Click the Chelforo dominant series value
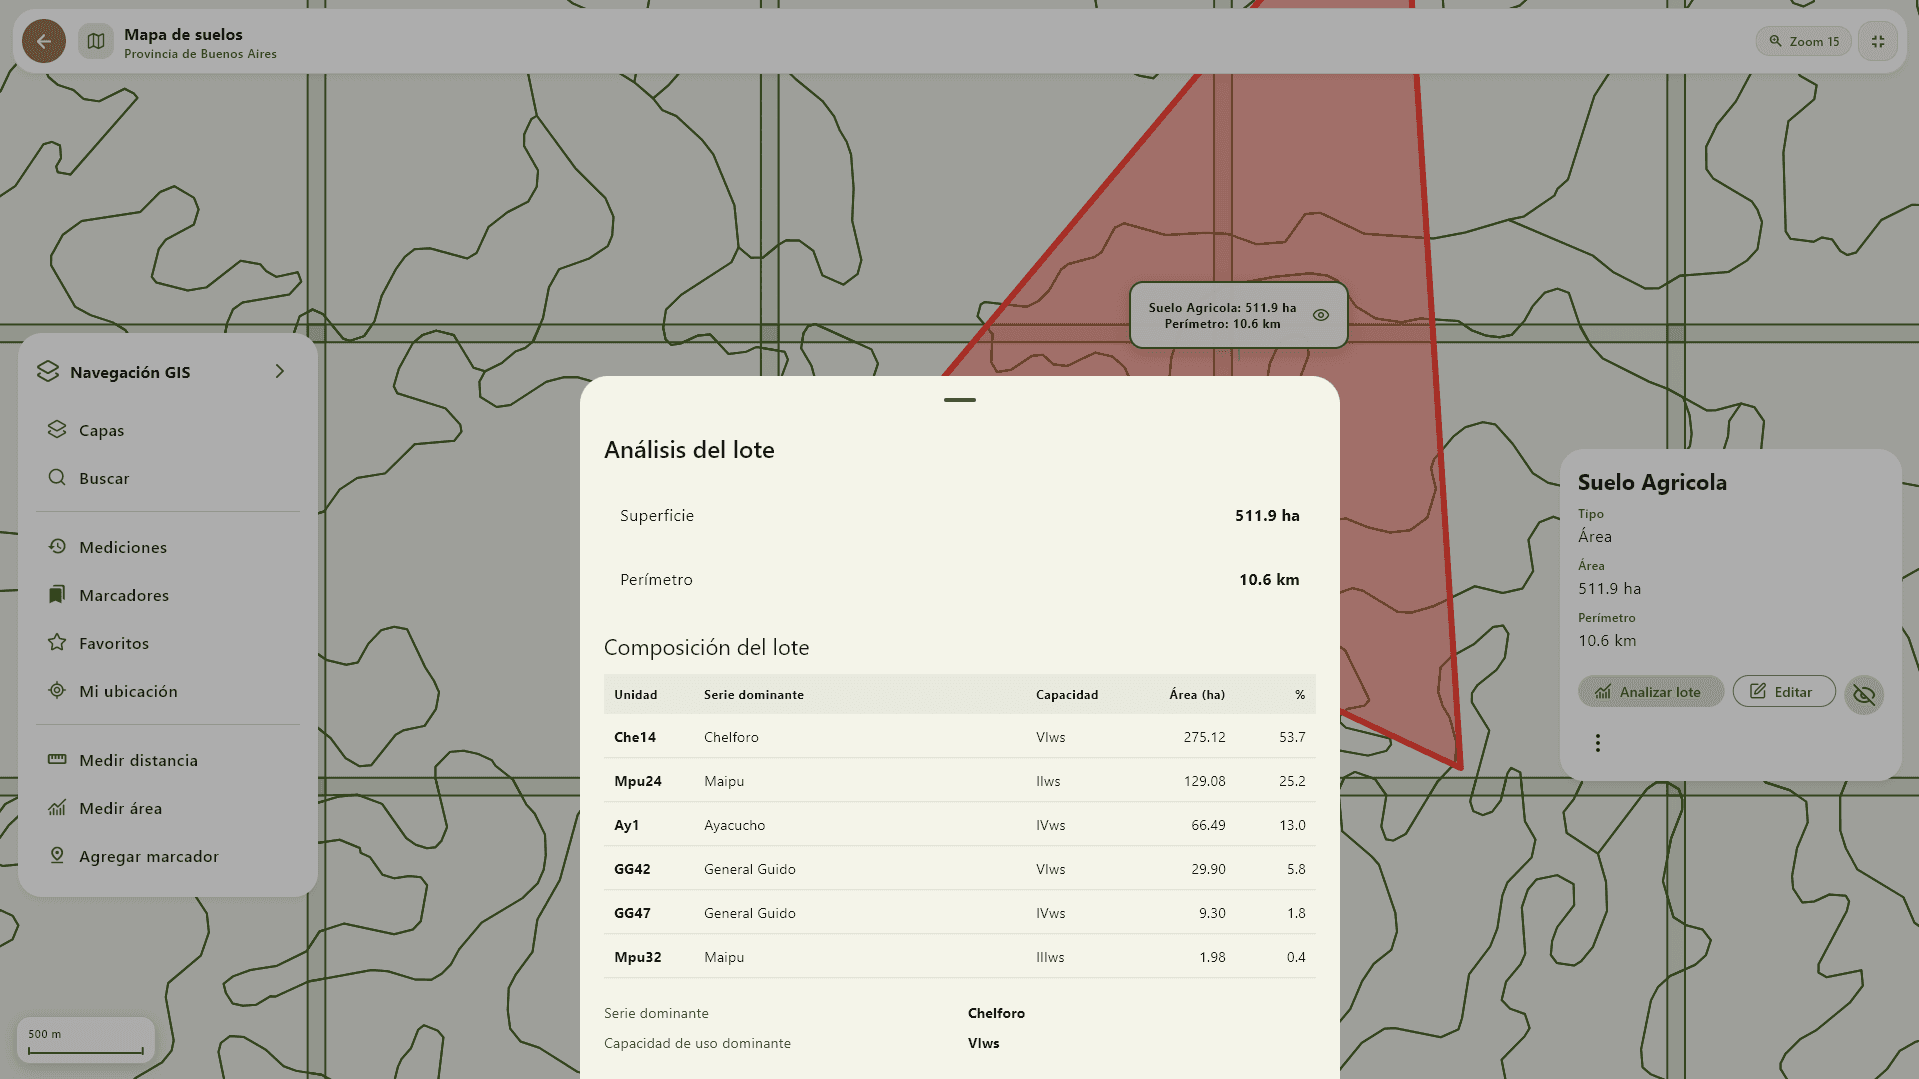The height and width of the screenshot is (1079, 1919). 996,1013
